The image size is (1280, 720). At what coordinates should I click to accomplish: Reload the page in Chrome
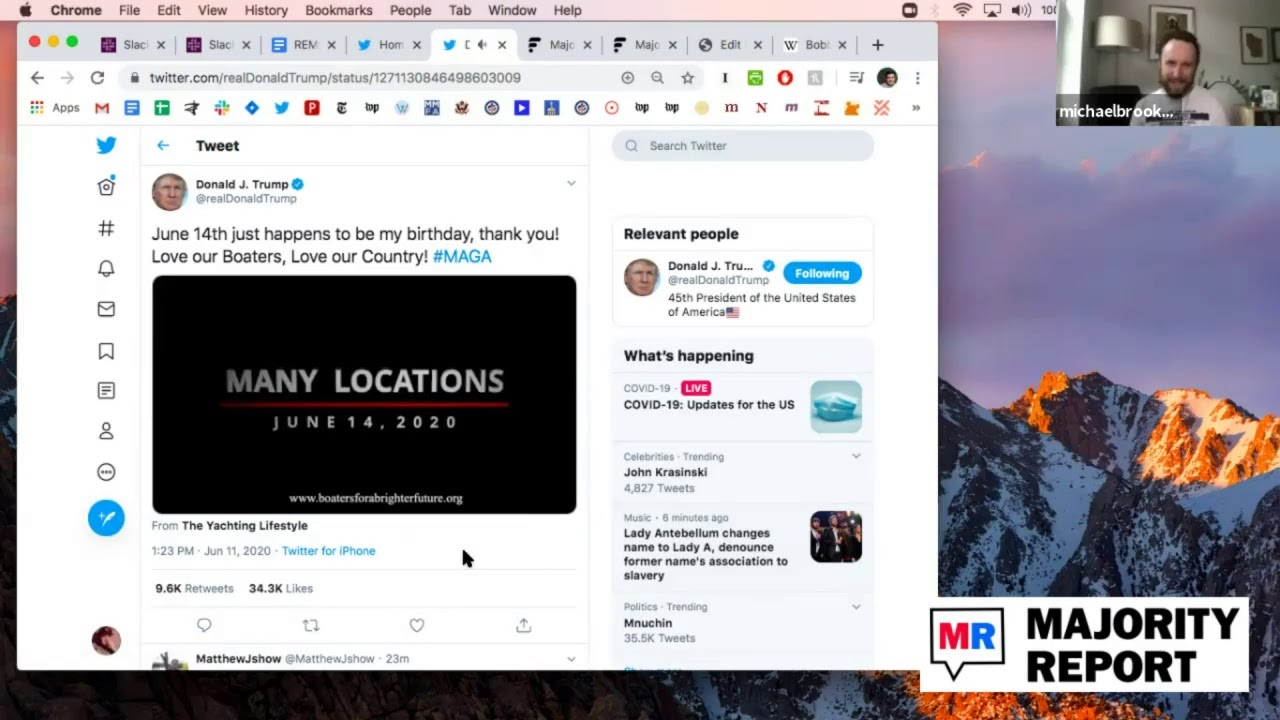97,78
